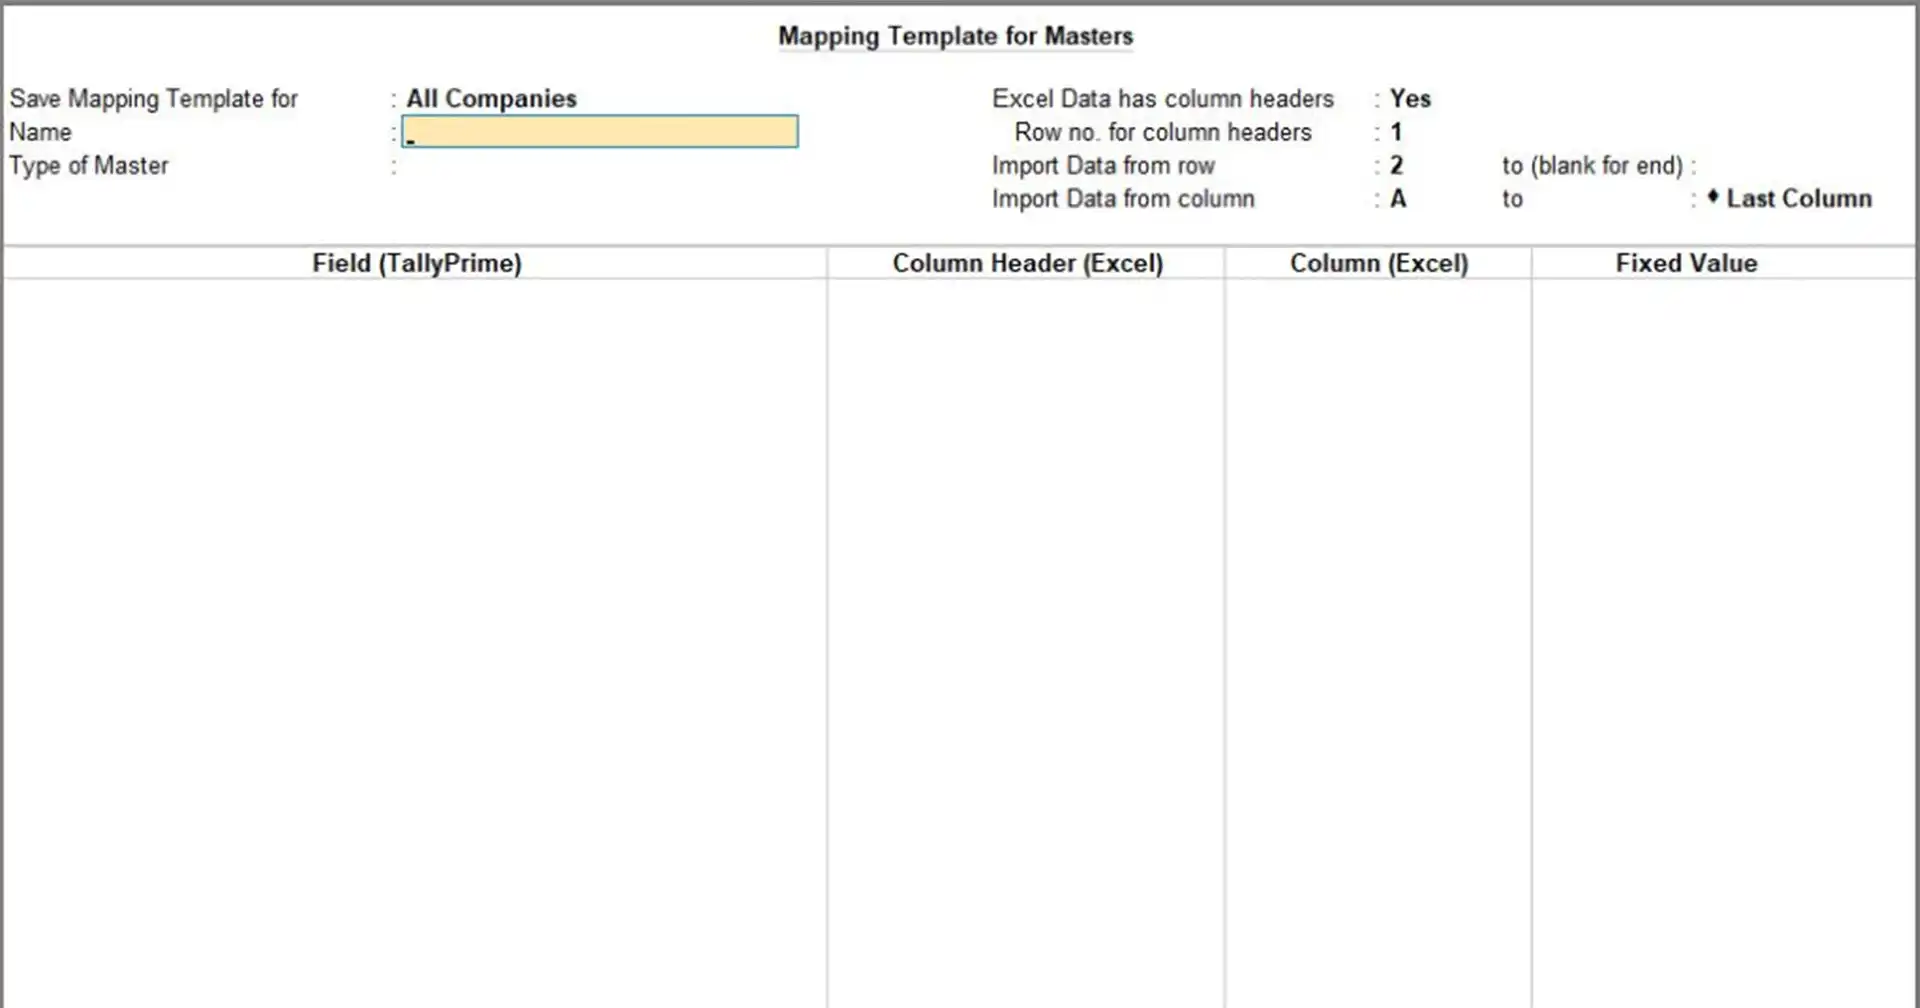The height and width of the screenshot is (1008, 1920).
Task: Change Save Mapping Template for All Companies
Action: [x=491, y=98]
